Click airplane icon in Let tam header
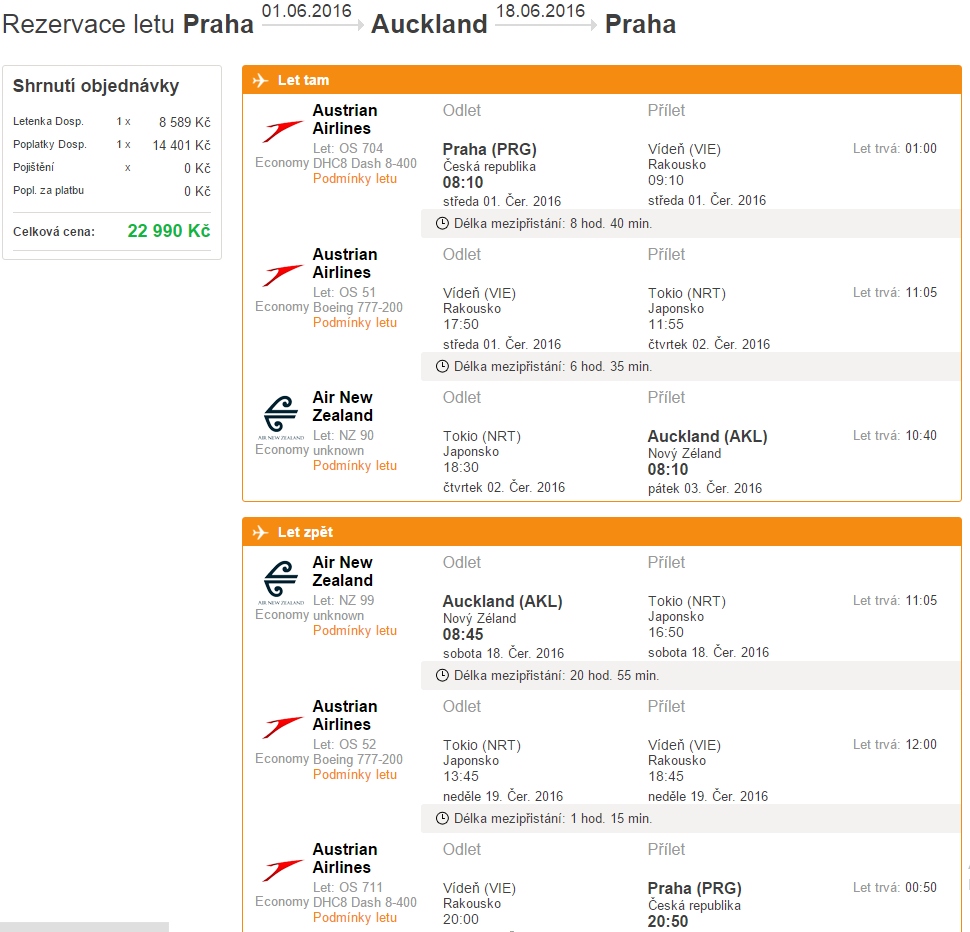This screenshot has height=932, width=970. tap(260, 80)
